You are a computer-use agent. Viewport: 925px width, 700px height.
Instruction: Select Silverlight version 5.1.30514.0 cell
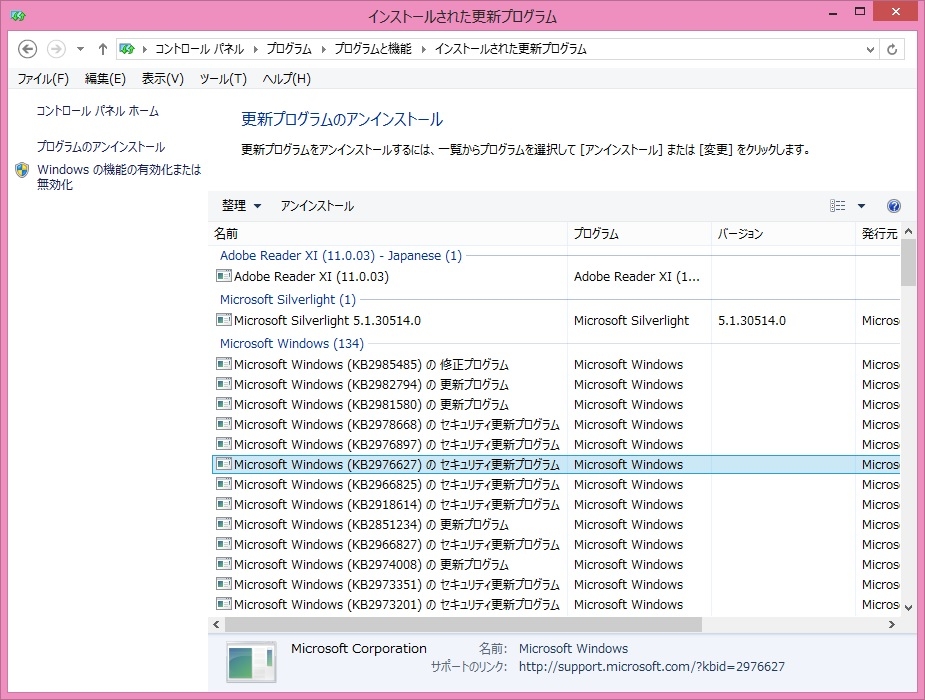(x=752, y=321)
